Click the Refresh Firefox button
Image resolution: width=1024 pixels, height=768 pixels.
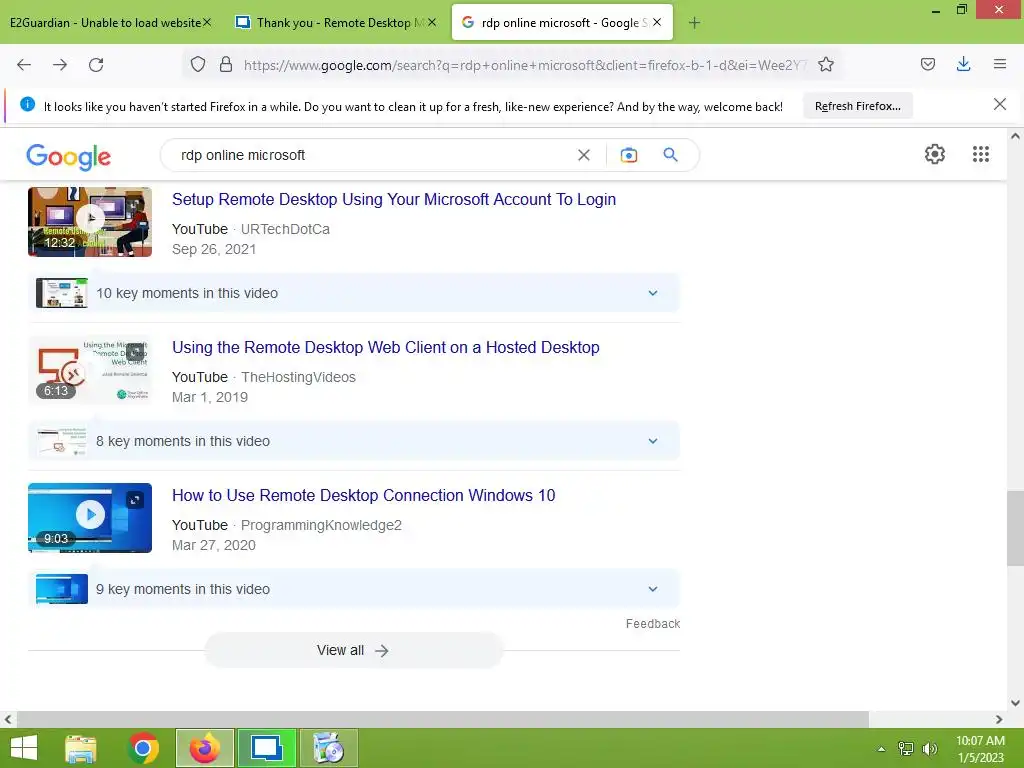point(857,106)
